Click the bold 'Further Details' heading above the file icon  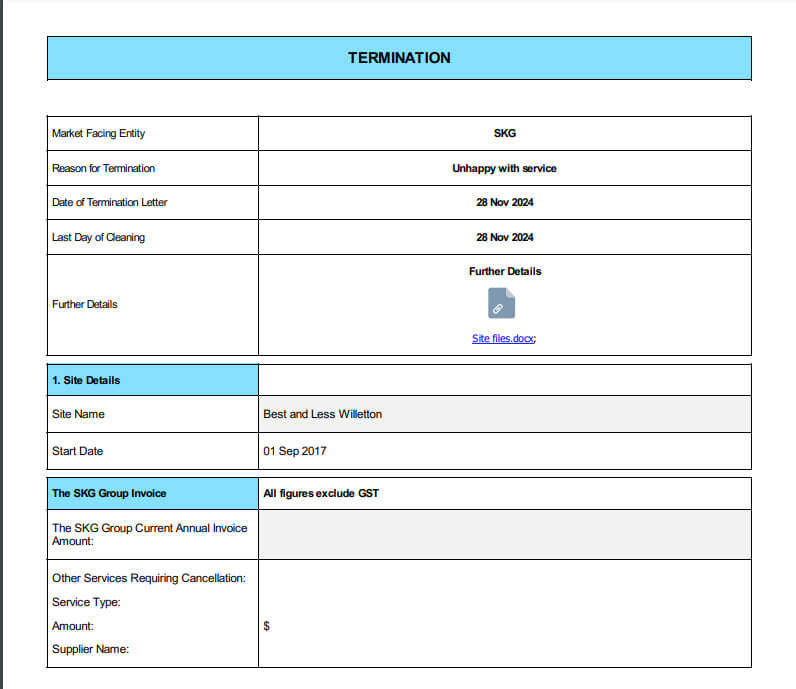pos(505,271)
